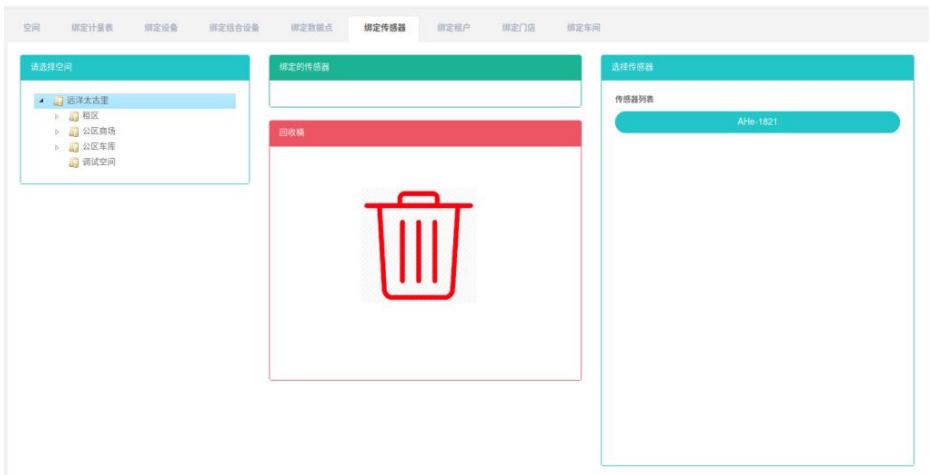Click folder icon next to 公区商场

pyautogui.click(x=74, y=131)
